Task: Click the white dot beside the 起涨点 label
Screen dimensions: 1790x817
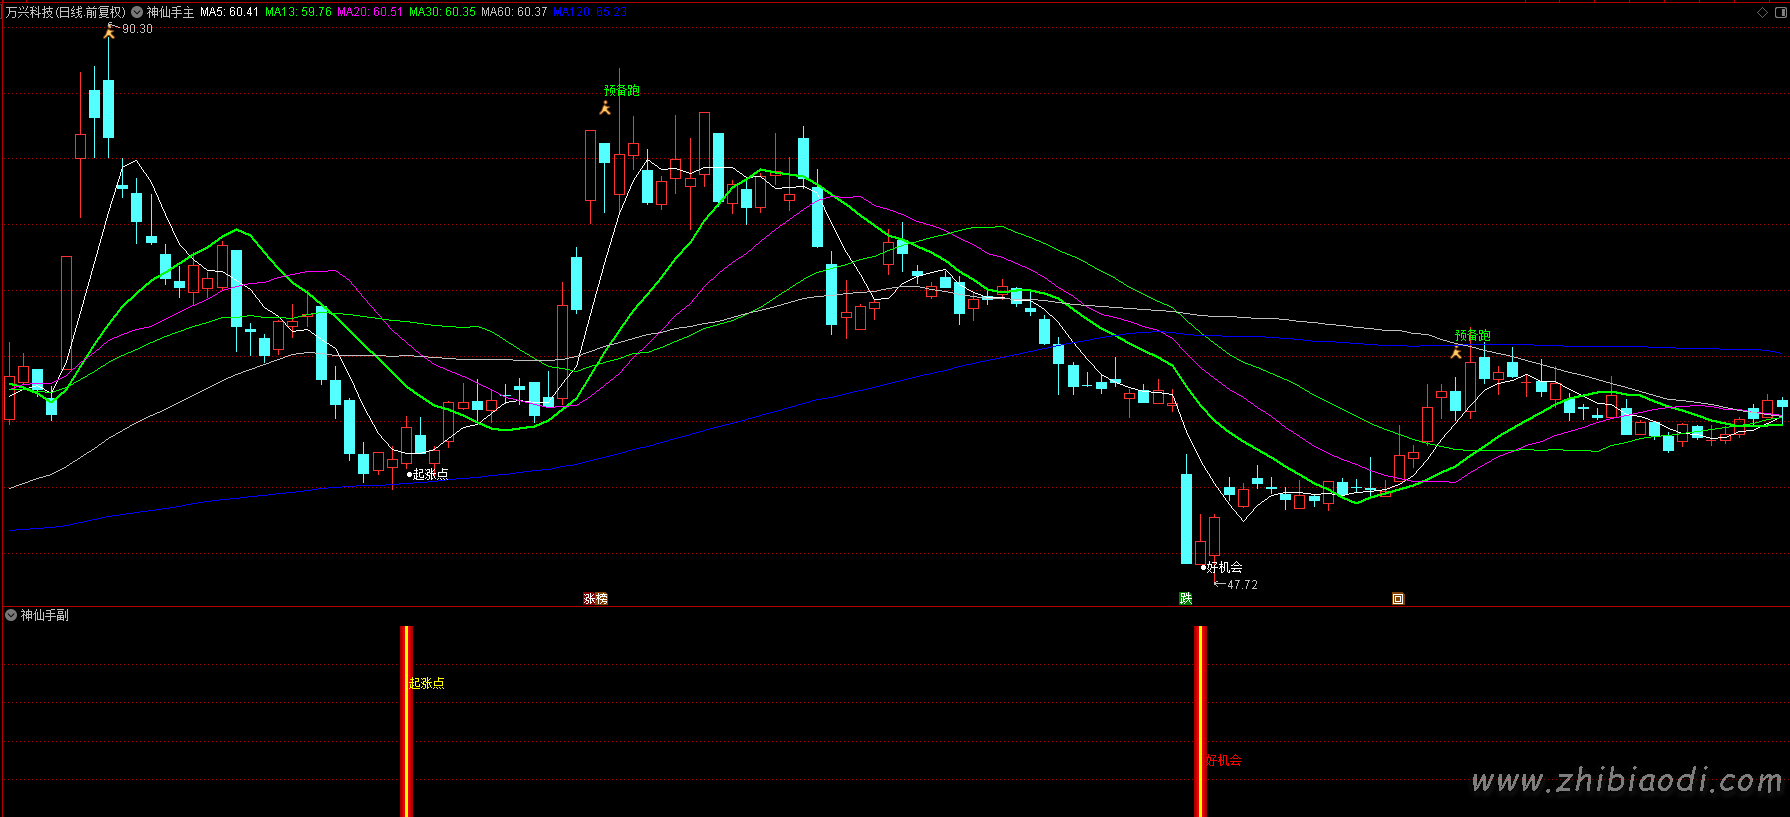Action: pos(409,474)
